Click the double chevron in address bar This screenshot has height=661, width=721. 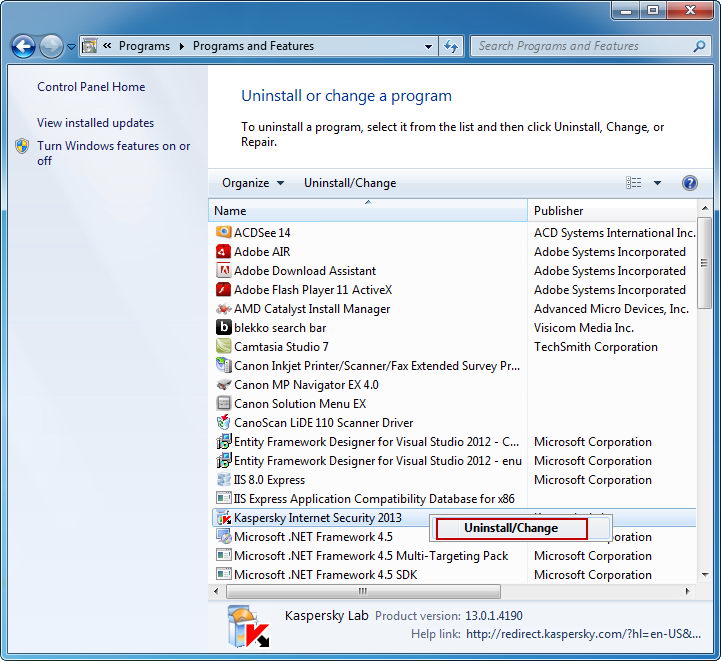pos(107,46)
